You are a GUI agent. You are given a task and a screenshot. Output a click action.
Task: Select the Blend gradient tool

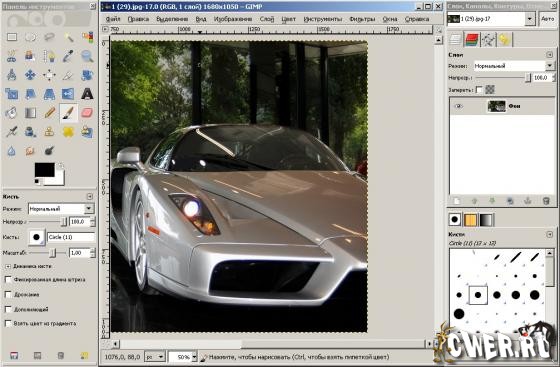[x=30, y=113]
